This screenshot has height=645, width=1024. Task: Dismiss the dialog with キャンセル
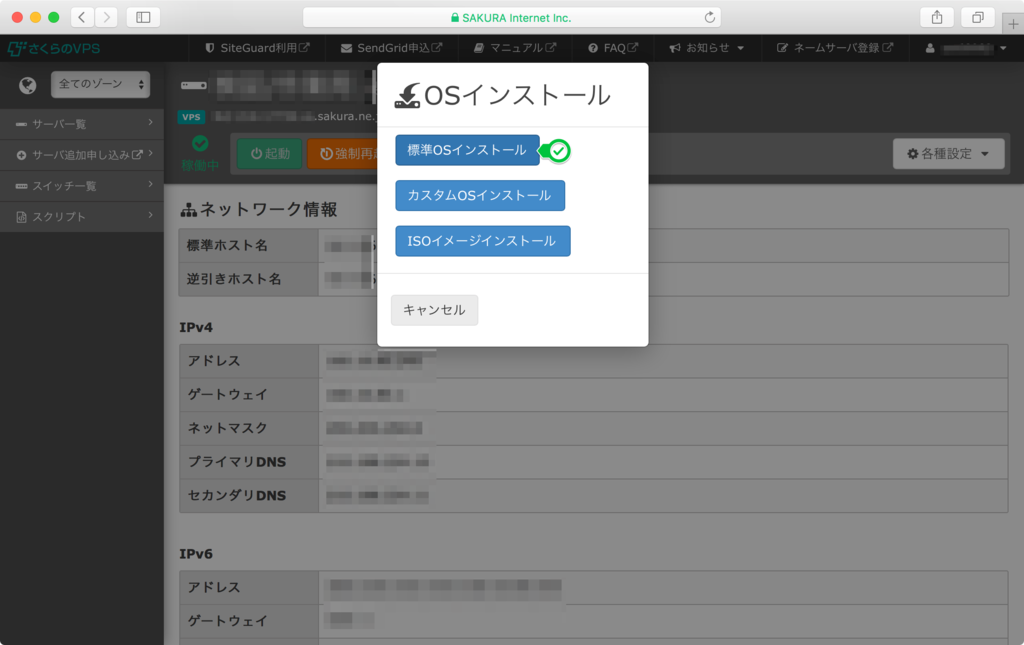[434, 310]
